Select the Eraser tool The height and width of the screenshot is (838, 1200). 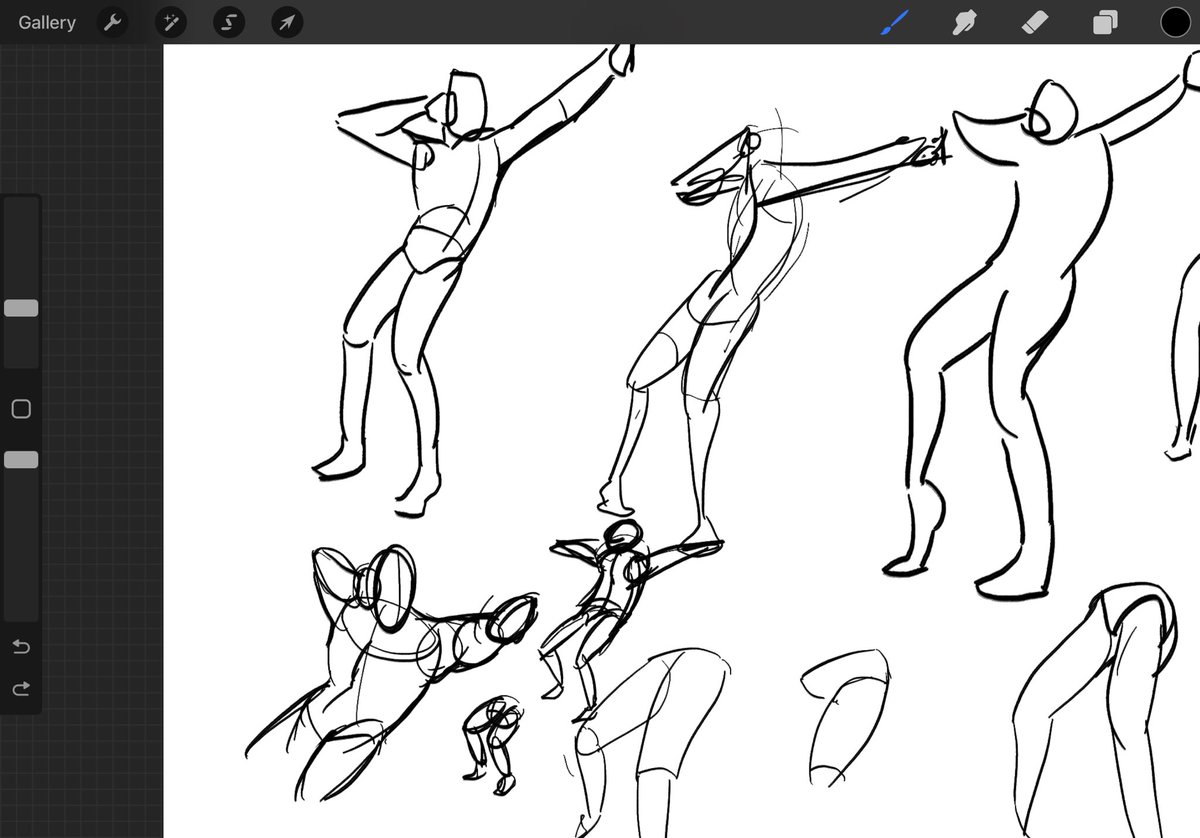click(1035, 22)
